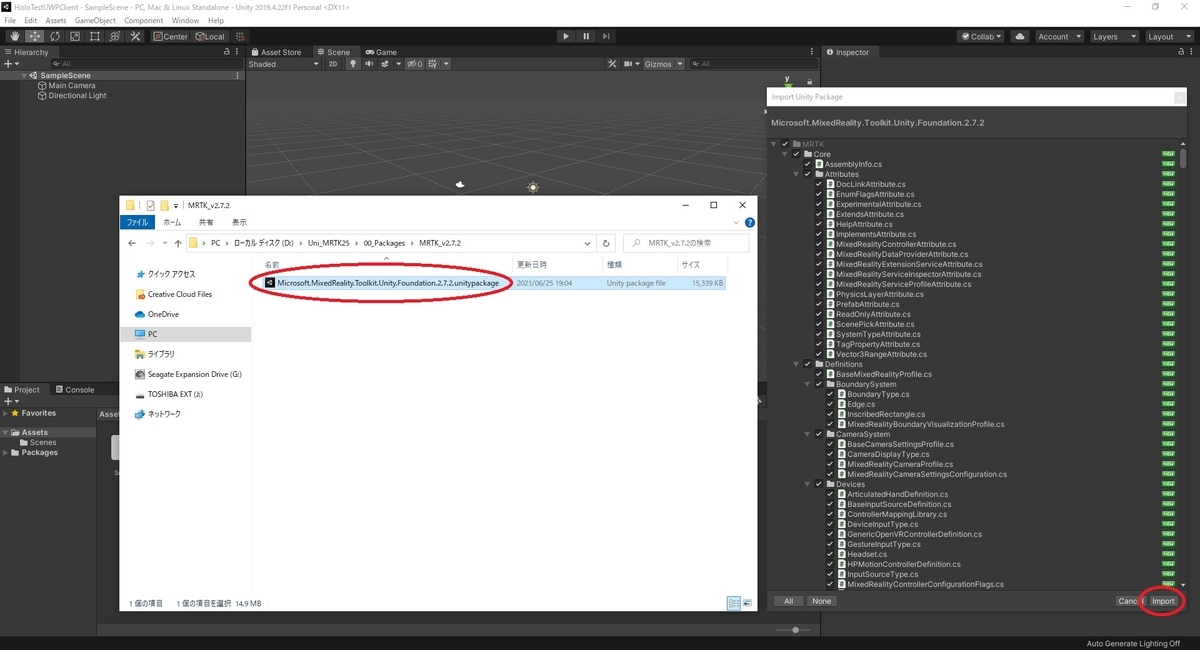Toggle Local handle rotation button
The width and height of the screenshot is (1200, 650).
coord(209,36)
